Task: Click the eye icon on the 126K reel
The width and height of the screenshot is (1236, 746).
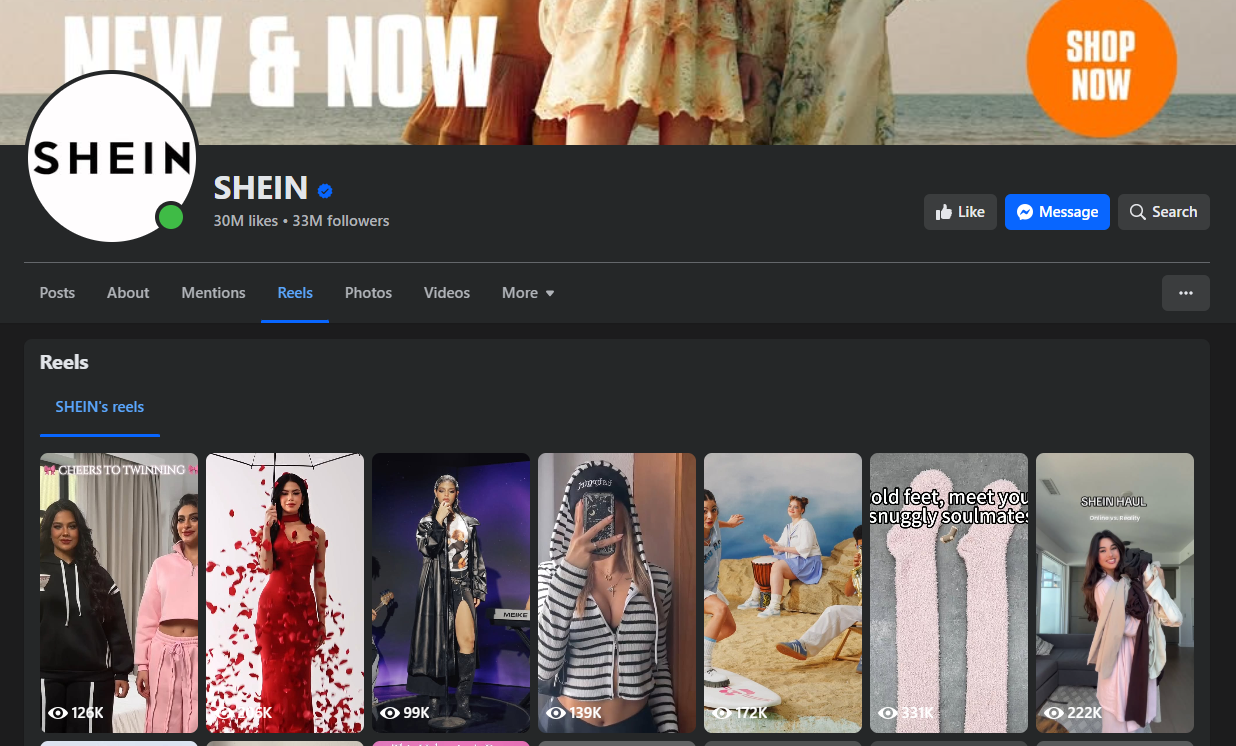Action: (x=57, y=713)
